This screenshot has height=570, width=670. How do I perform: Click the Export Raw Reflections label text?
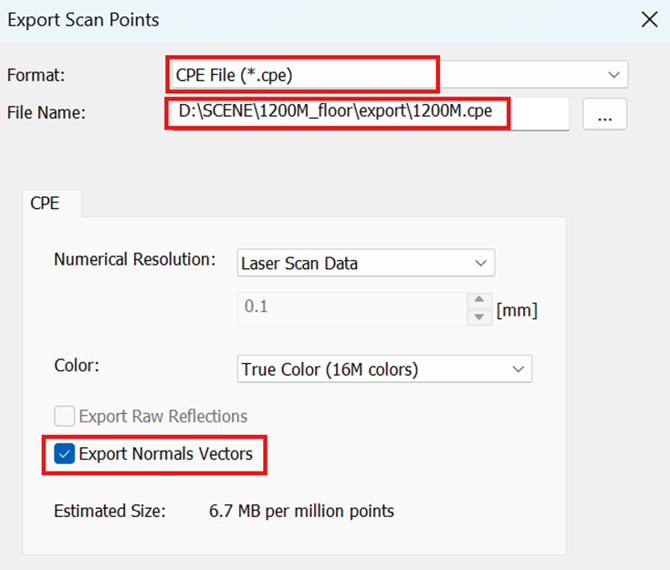163,416
